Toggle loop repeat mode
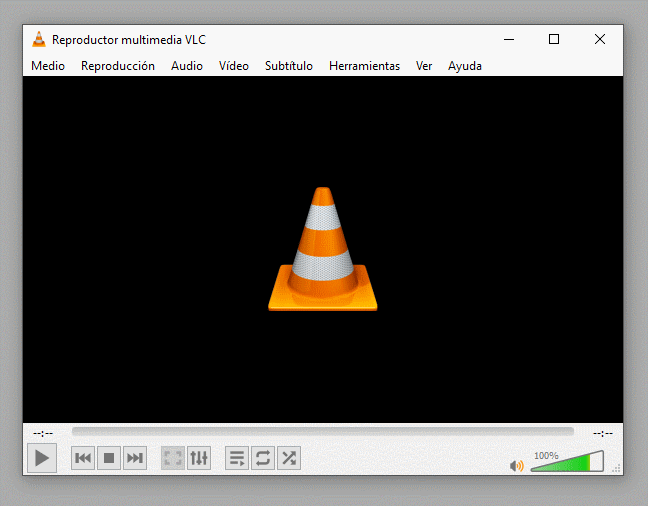648x506 pixels. coord(263,458)
